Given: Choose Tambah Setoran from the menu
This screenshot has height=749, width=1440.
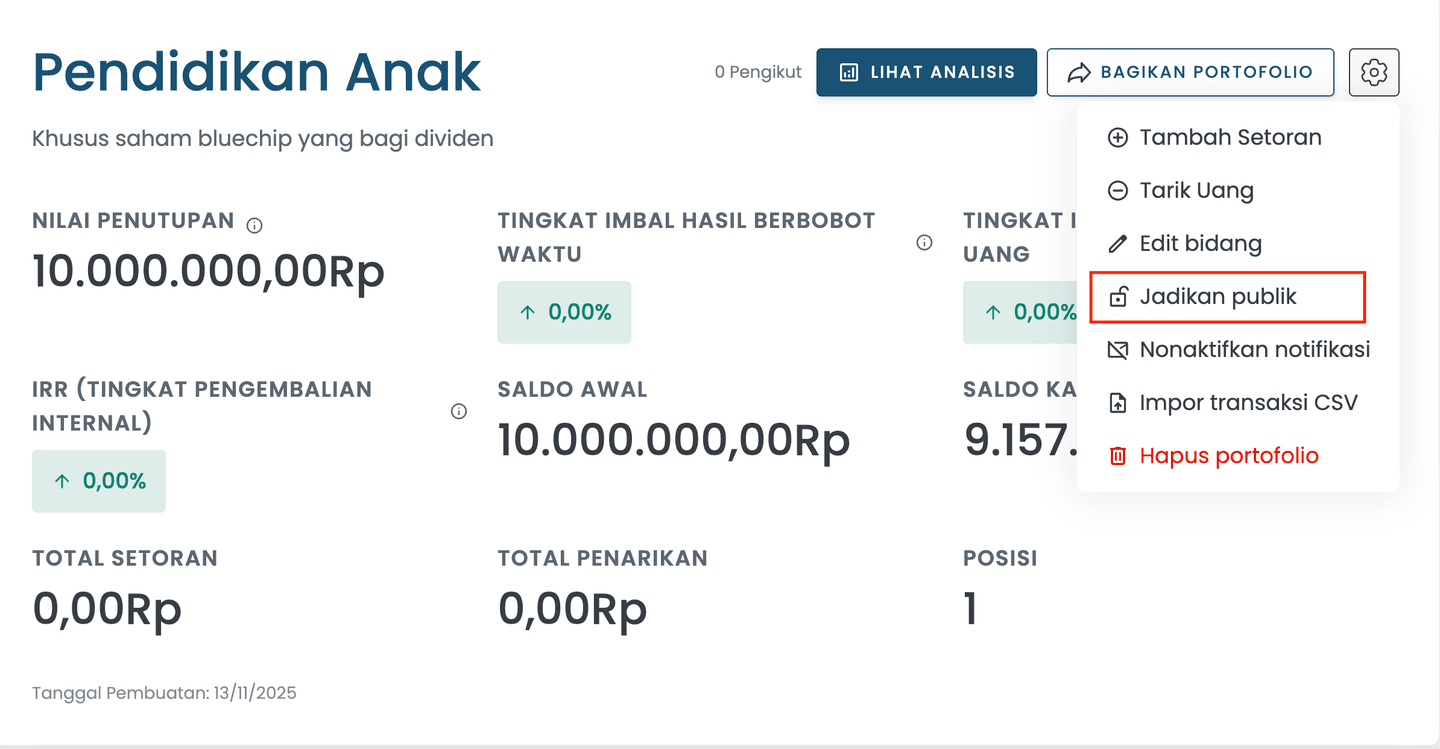Looking at the screenshot, I should (x=1230, y=138).
